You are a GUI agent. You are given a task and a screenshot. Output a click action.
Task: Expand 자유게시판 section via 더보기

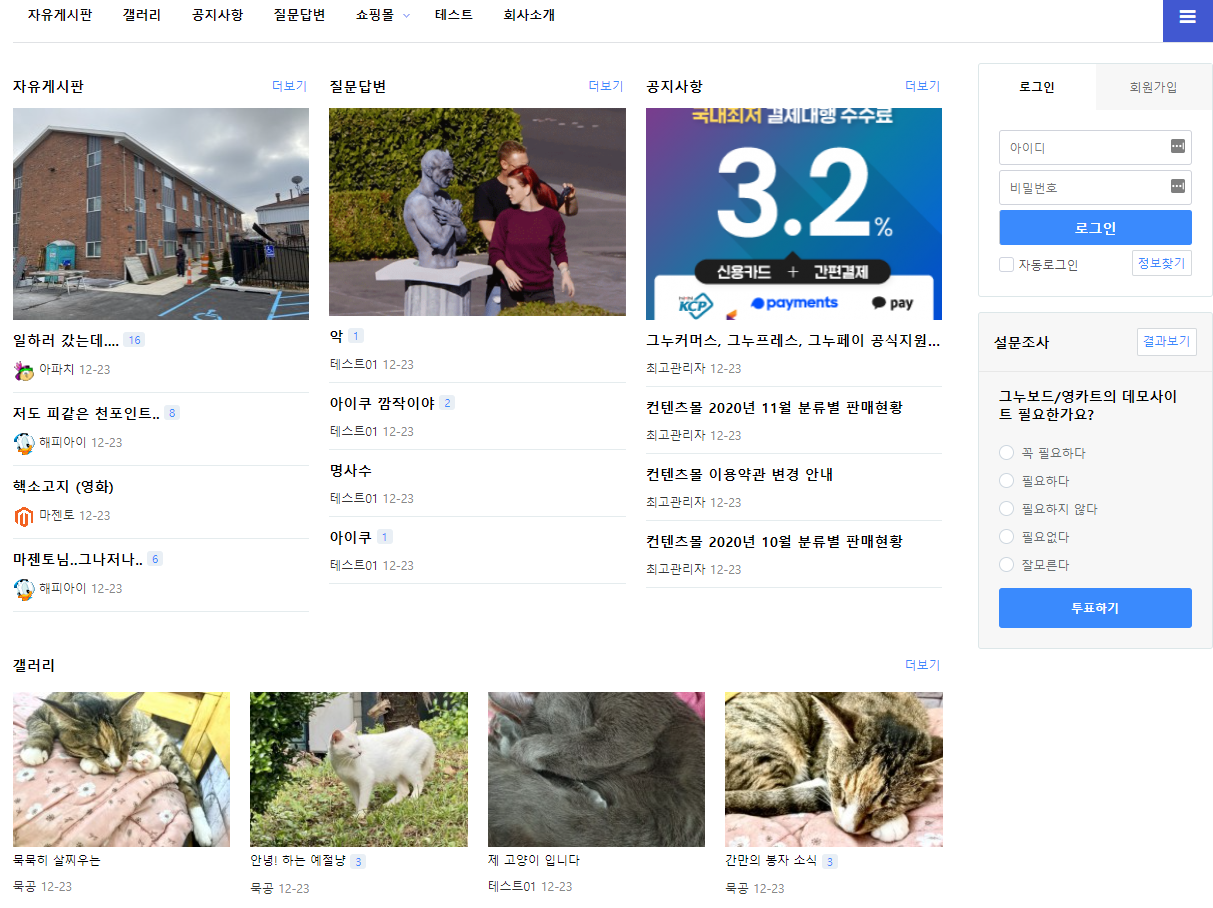(x=289, y=86)
